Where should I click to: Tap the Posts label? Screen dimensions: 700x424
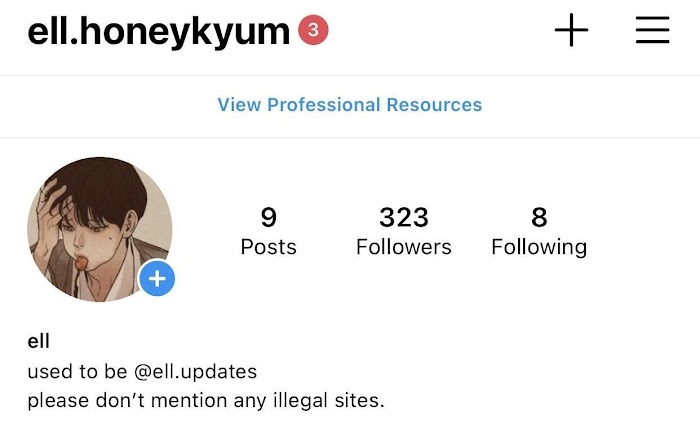click(x=268, y=247)
